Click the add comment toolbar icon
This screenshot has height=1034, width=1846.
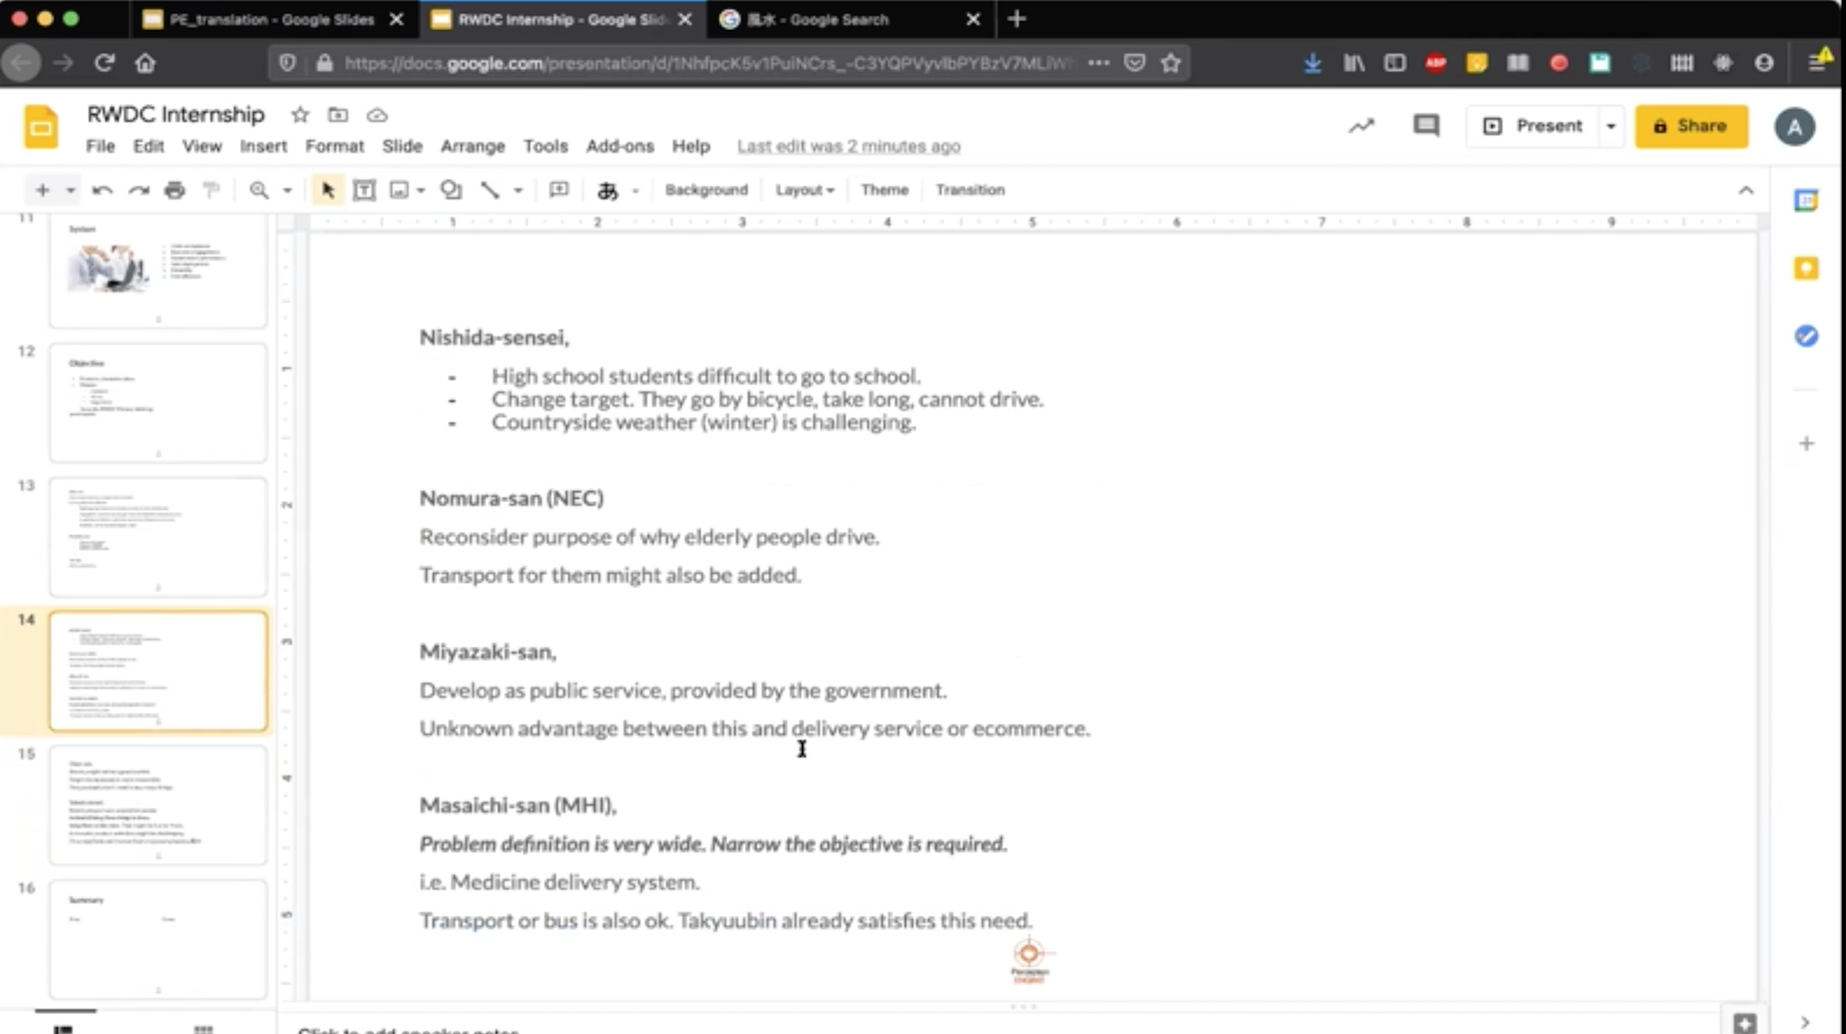559,190
